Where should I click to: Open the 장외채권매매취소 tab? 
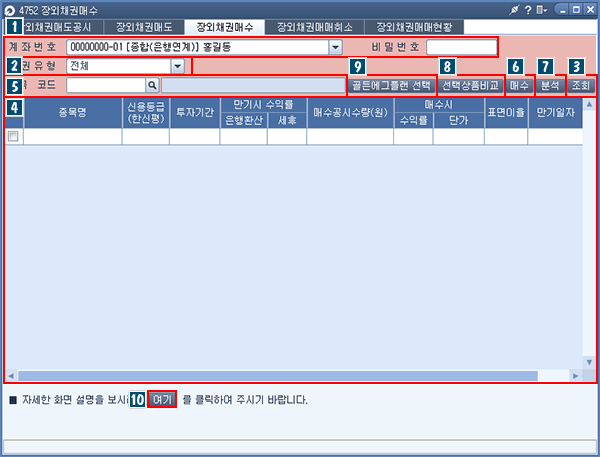pos(315,27)
